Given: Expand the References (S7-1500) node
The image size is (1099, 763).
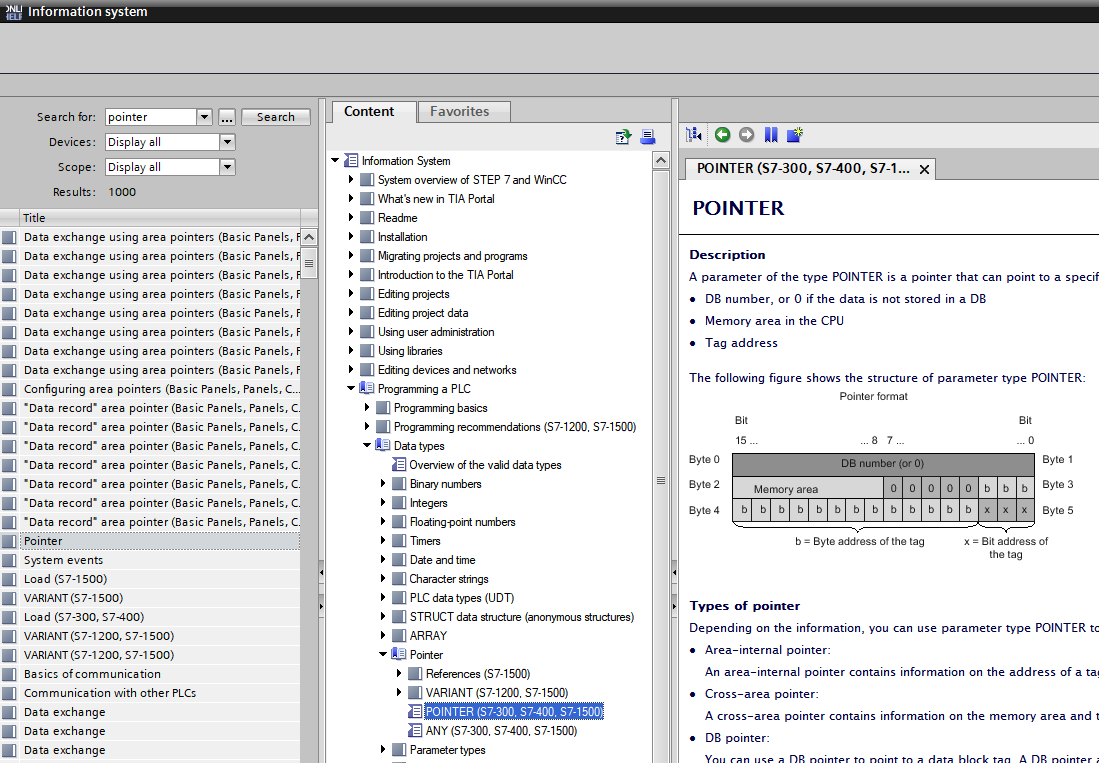Looking at the screenshot, I should (399, 674).
